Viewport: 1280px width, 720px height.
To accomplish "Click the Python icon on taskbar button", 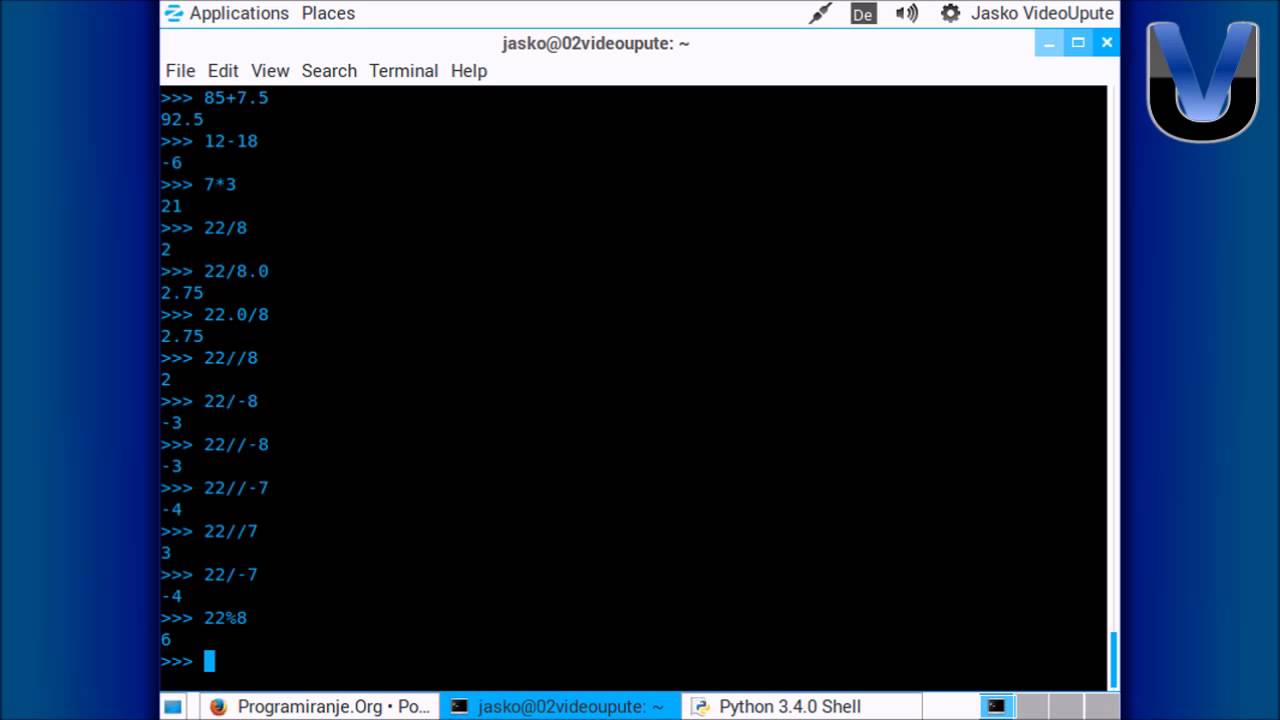I will (x=700, y=707).
